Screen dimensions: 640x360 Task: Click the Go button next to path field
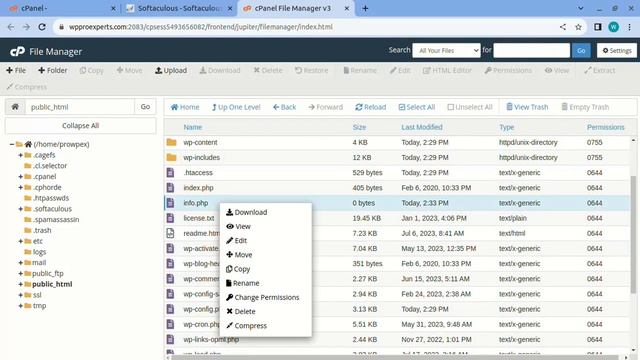coord(145,107)
